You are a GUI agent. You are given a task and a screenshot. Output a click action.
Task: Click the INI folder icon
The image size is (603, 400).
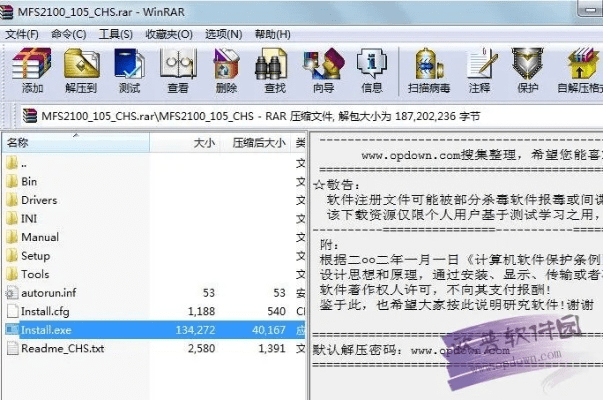12,218
